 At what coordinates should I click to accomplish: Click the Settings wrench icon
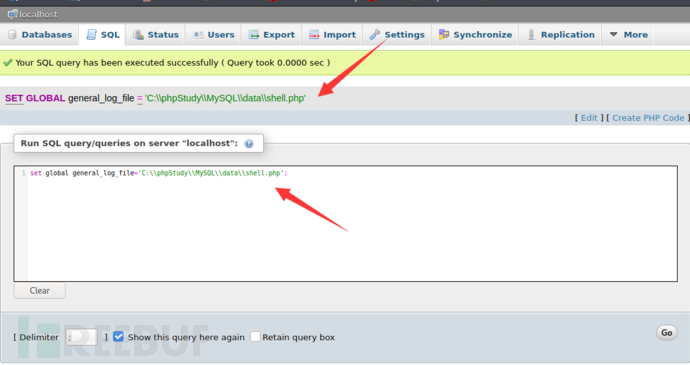click(374, 35)
